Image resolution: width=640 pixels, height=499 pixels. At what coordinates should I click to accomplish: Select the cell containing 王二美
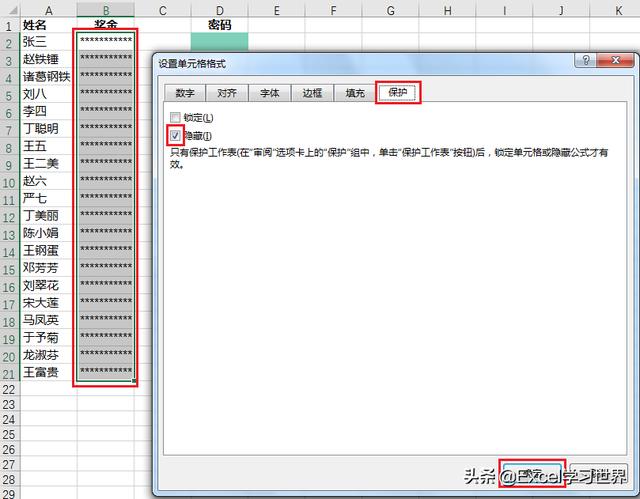click(49, 164)
